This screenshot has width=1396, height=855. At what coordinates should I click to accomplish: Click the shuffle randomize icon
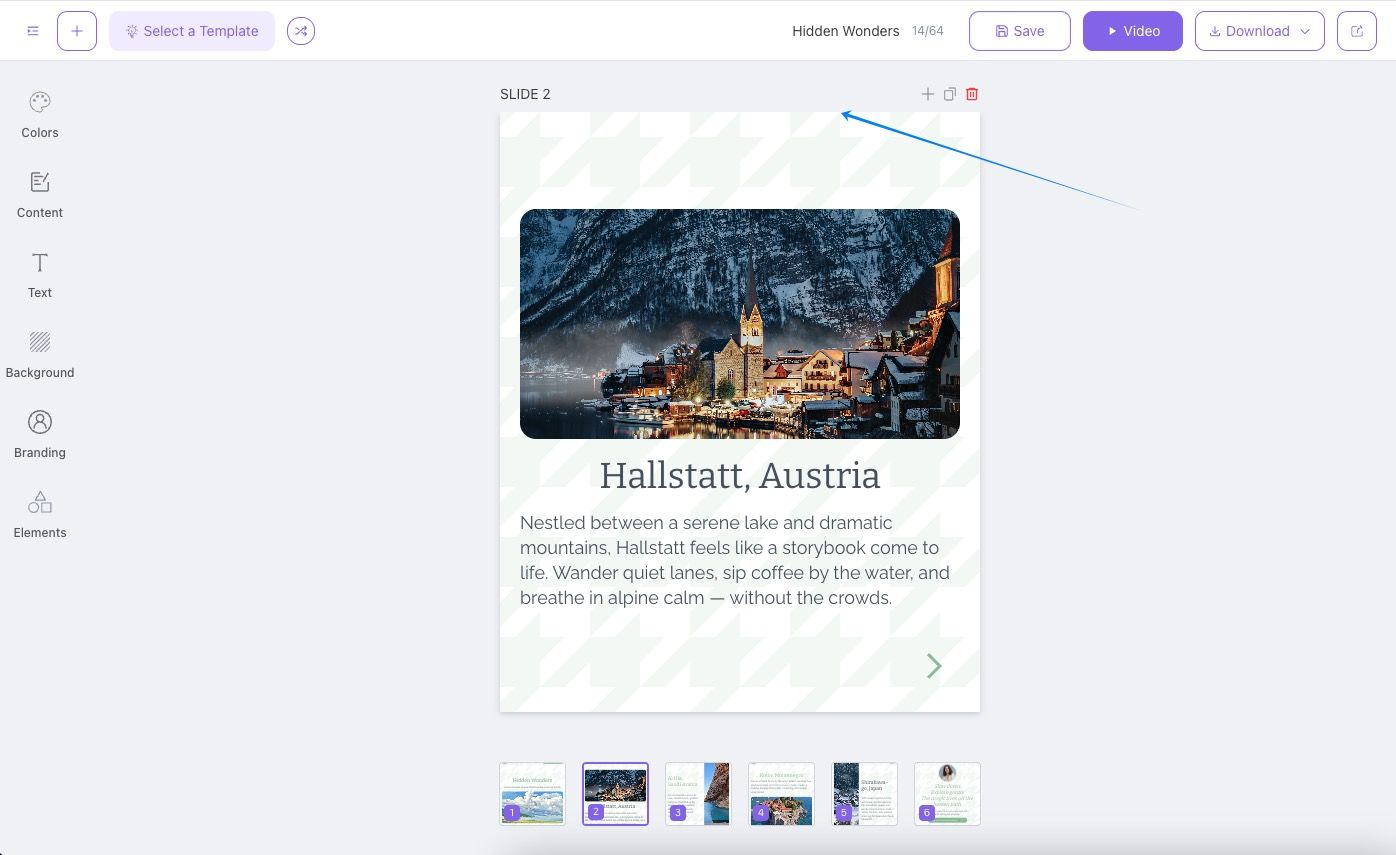point(301,31)
